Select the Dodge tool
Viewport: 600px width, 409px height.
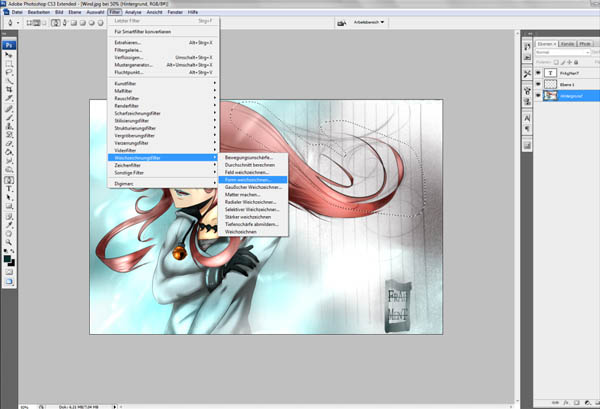point(9,169)
